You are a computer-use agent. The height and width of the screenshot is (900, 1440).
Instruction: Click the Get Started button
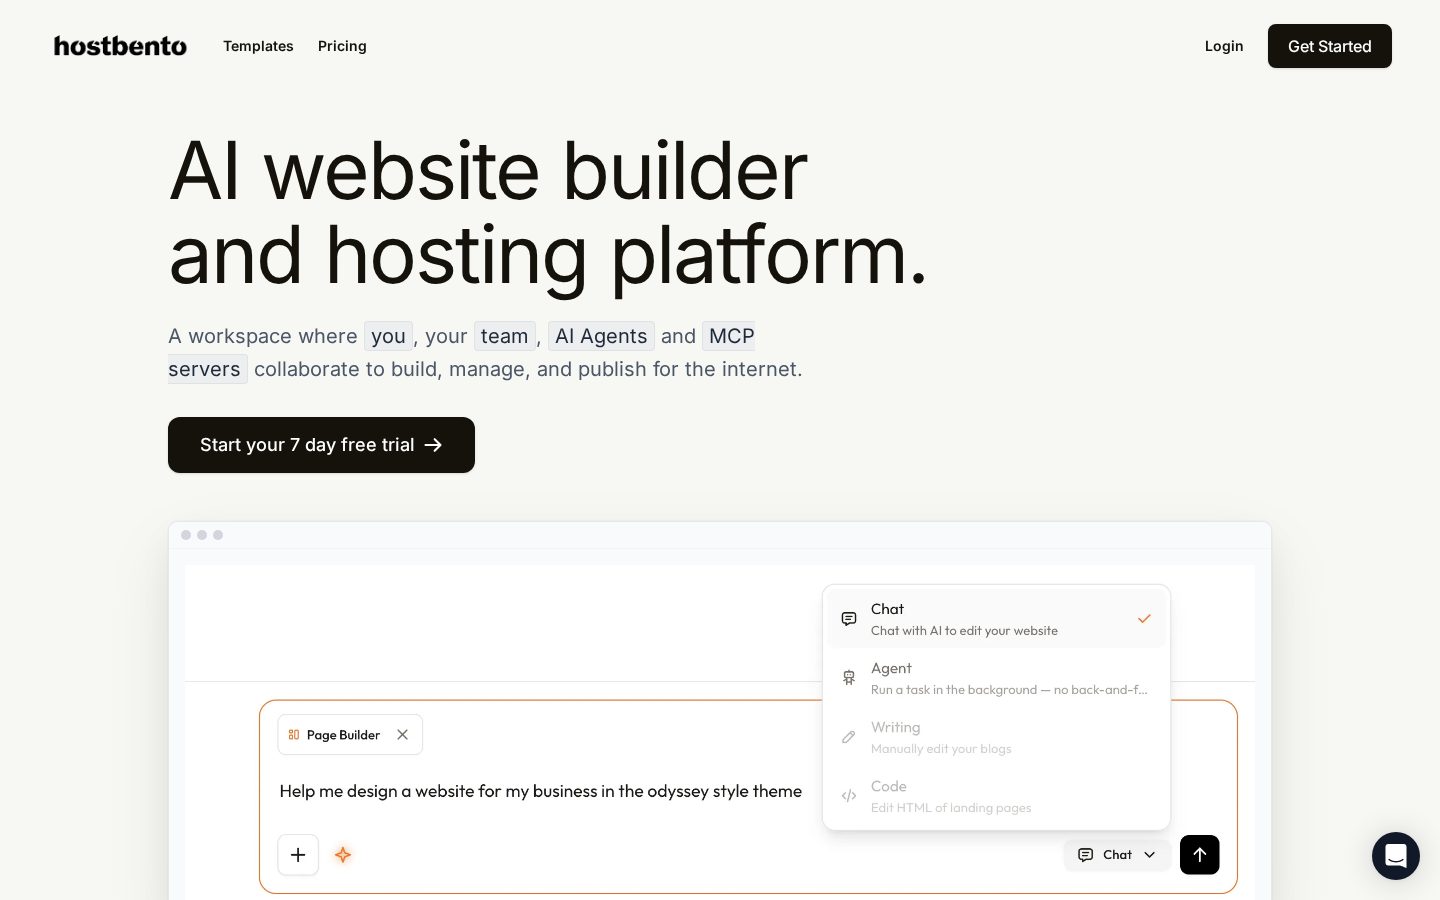pyautogui.click(x=1330, y=46)
